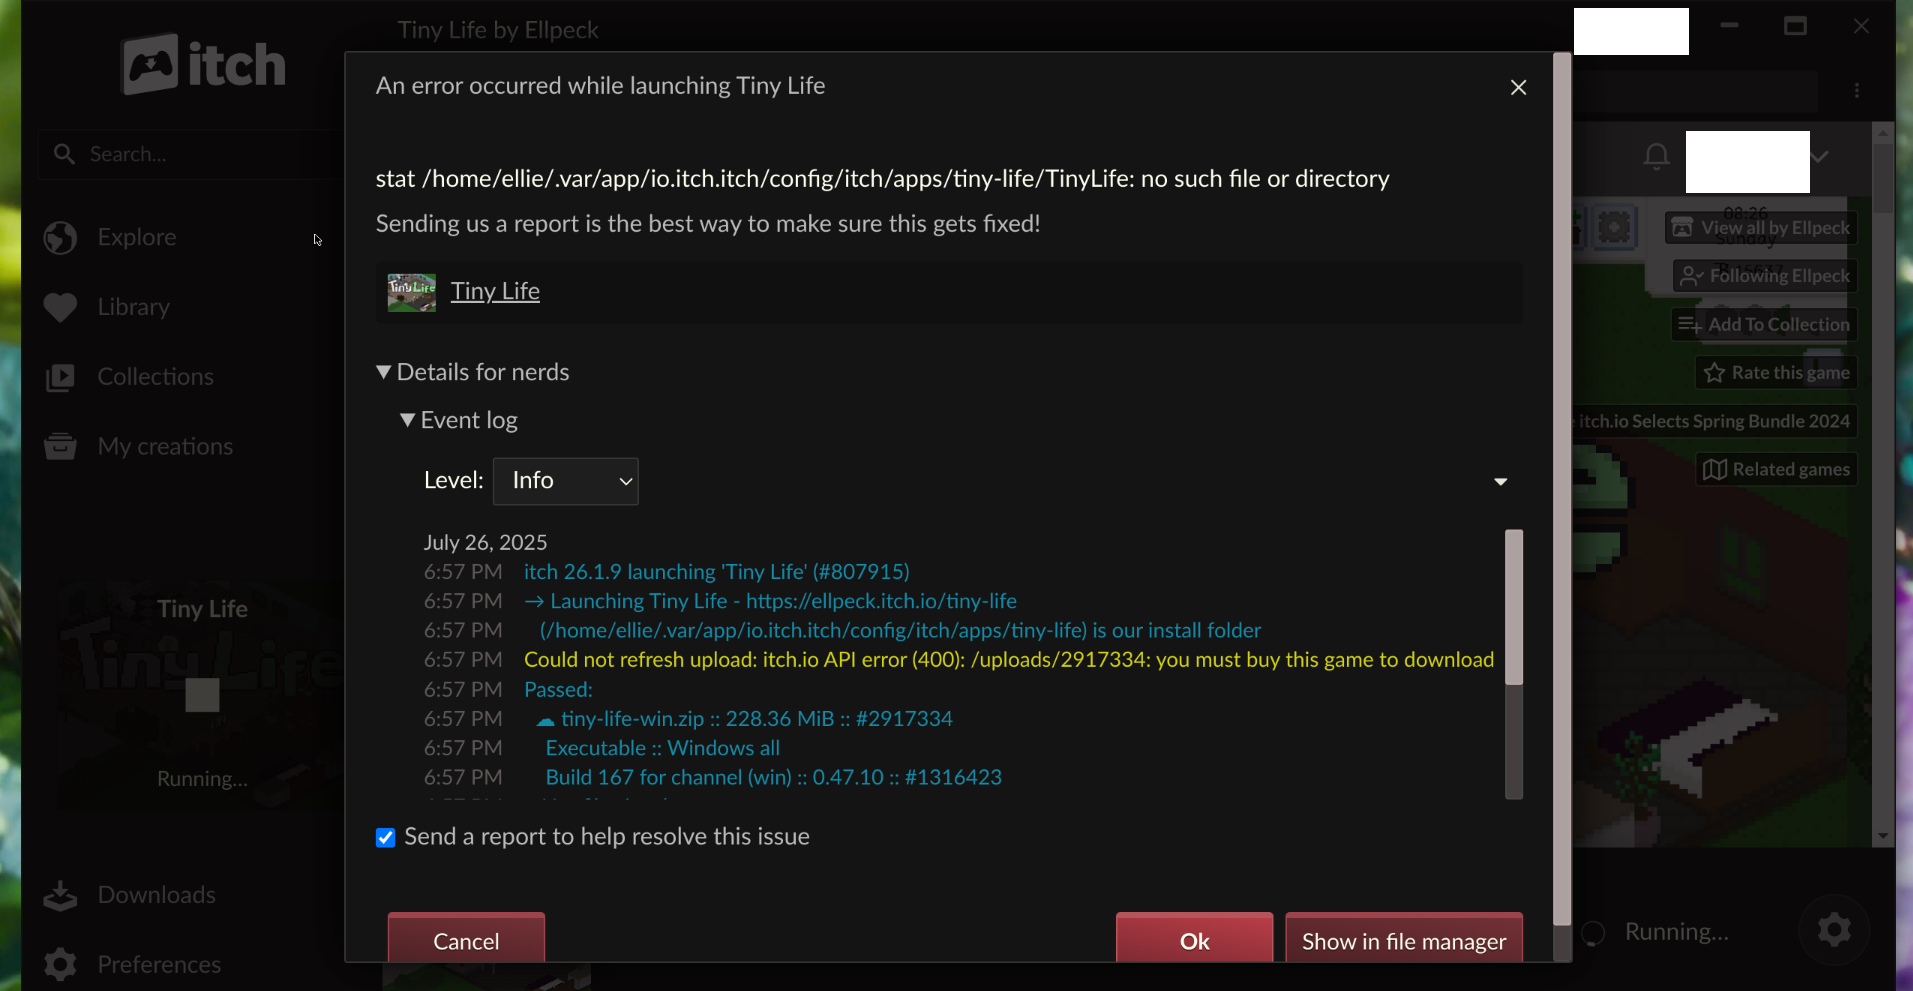
Task: Click Show in file manager button
Action: pyautogui.click(x=1404, y=940)
